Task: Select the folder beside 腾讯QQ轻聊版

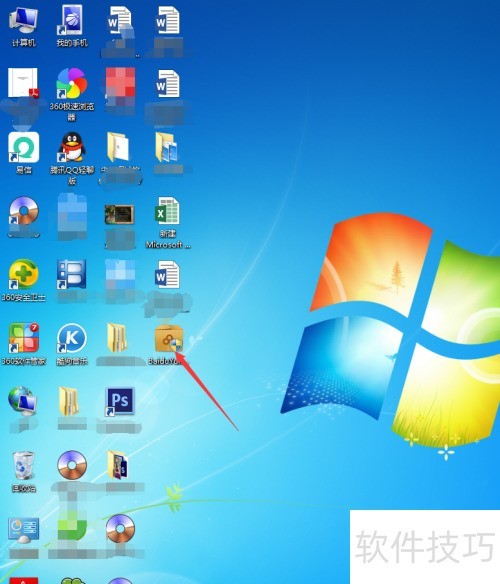Action: click(x=118, y=147)
